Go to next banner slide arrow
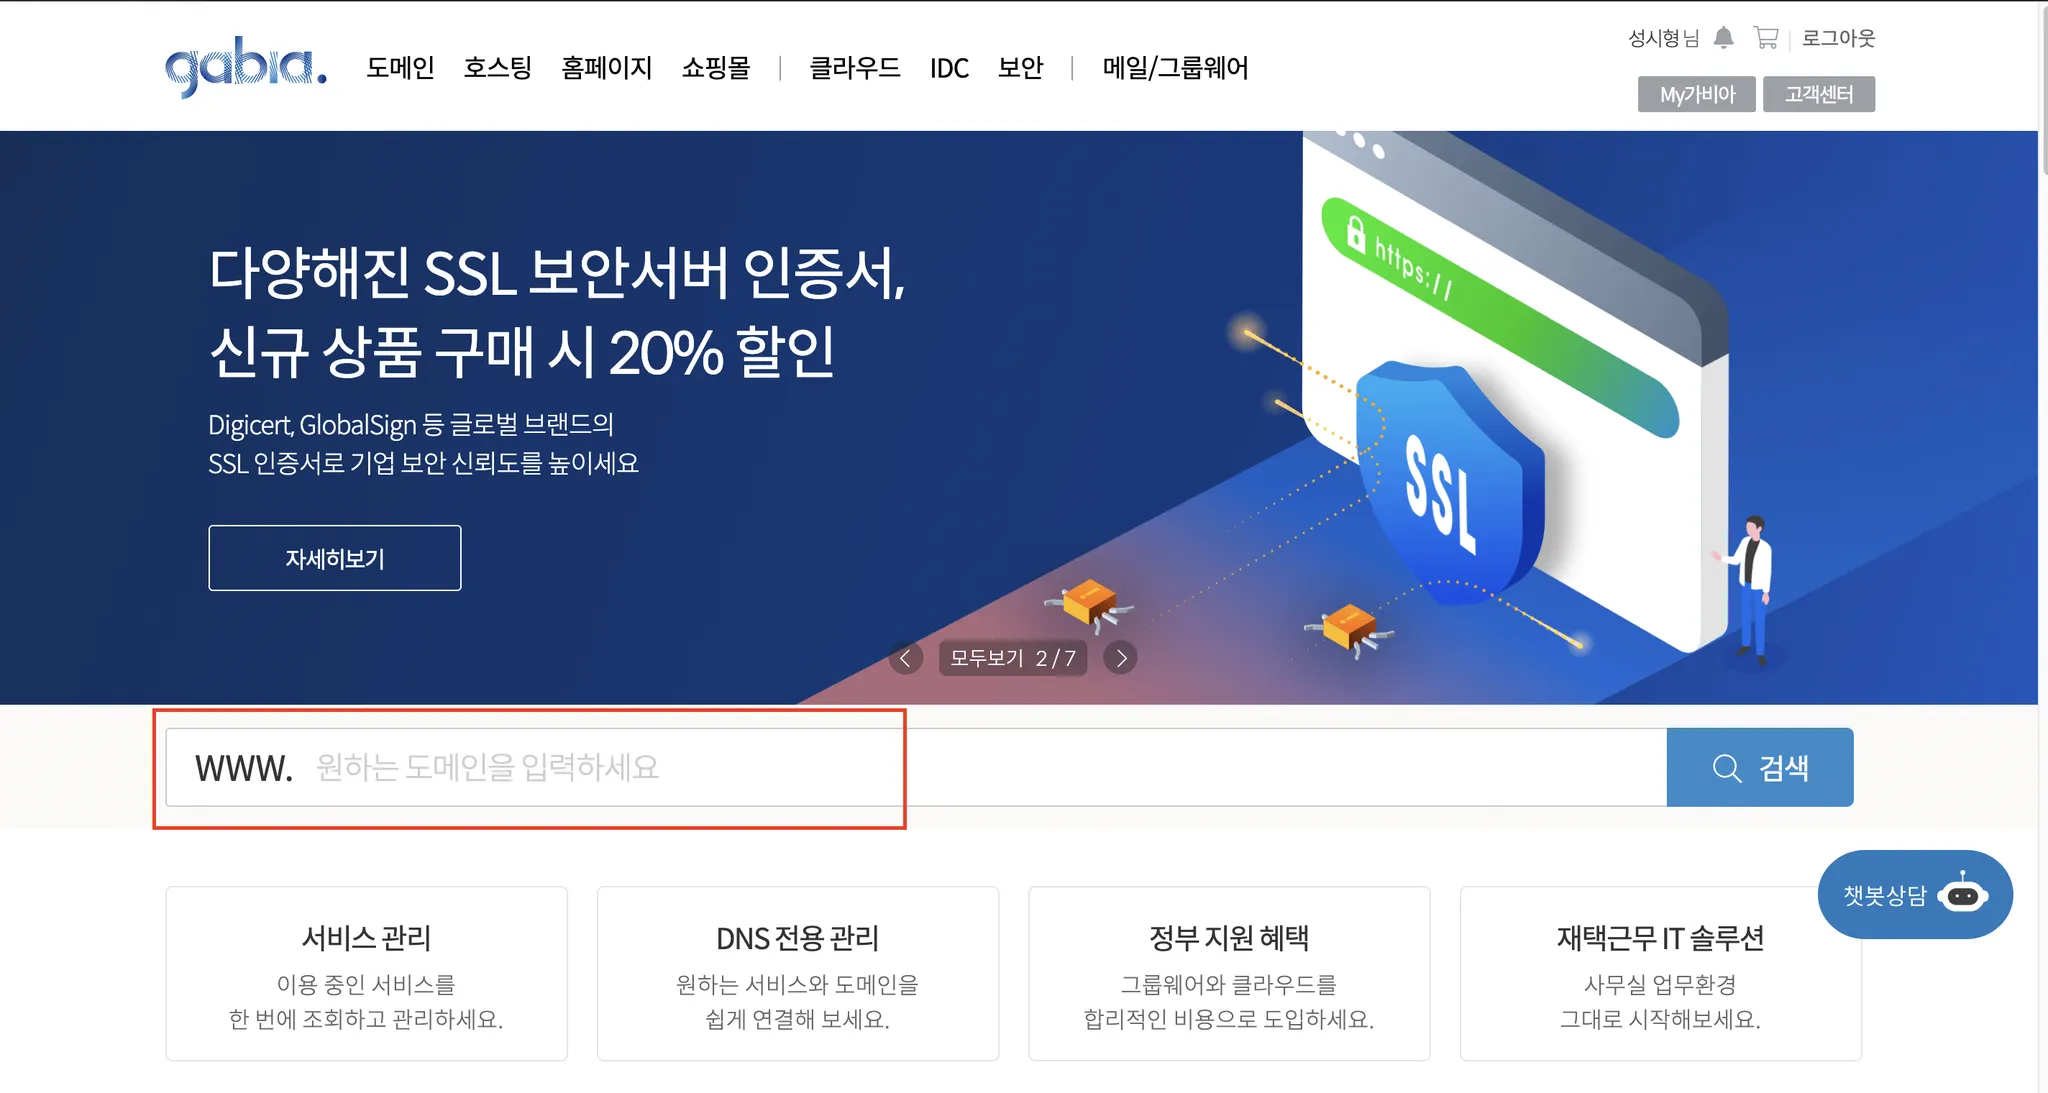This screenshot has height=1093, width=2048. pyautogui.click(x=1121, y=658)
